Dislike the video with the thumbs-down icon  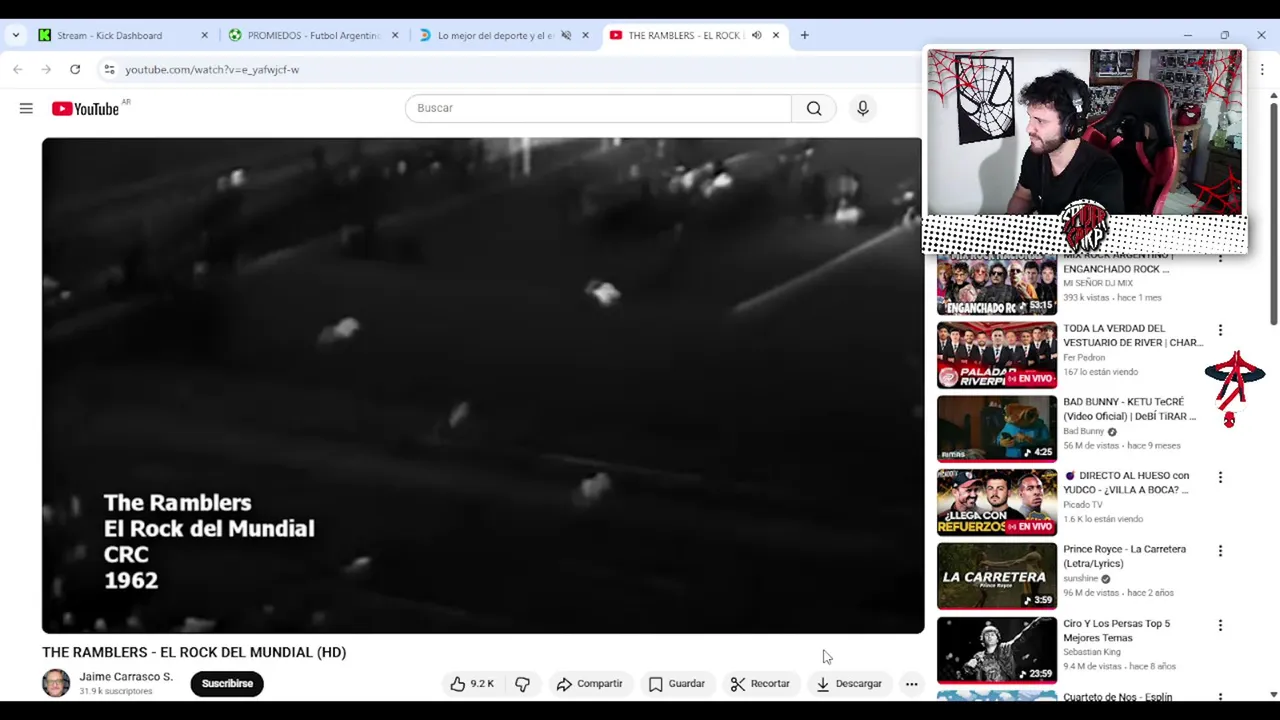(x=522, y=684)
